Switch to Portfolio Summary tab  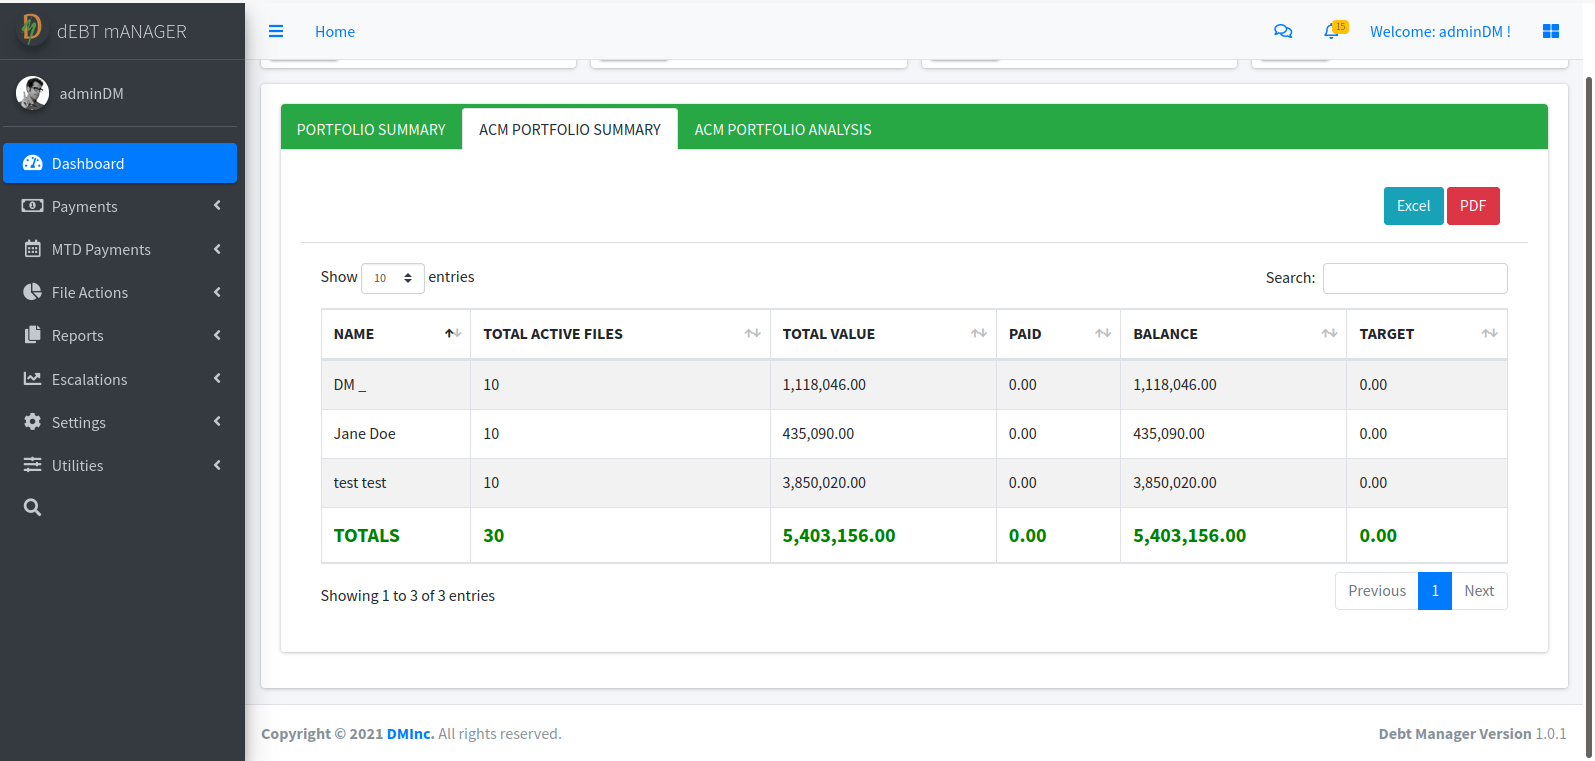(371, 130)
